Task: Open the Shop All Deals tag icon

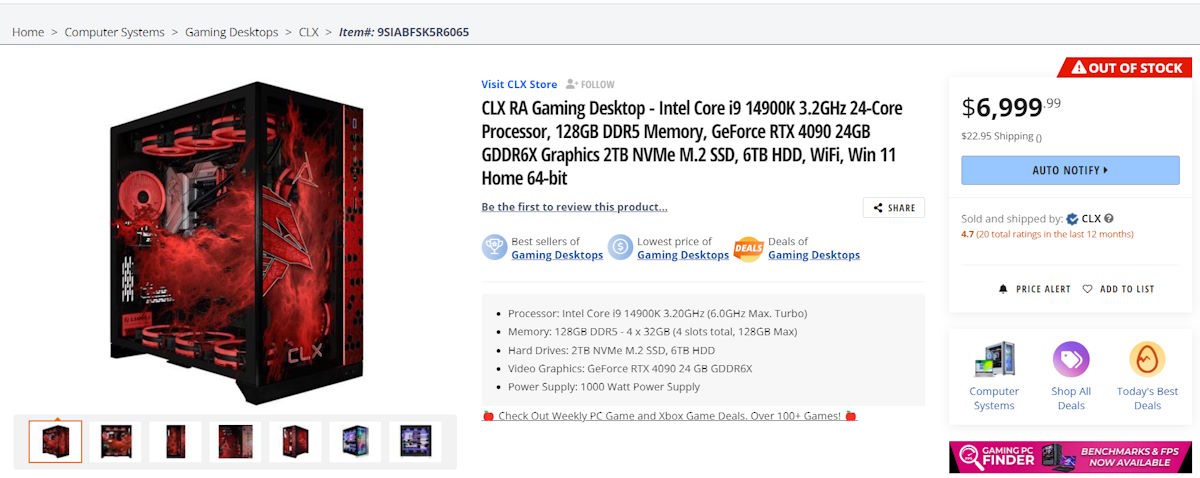Action: [x=1071, y=359]
